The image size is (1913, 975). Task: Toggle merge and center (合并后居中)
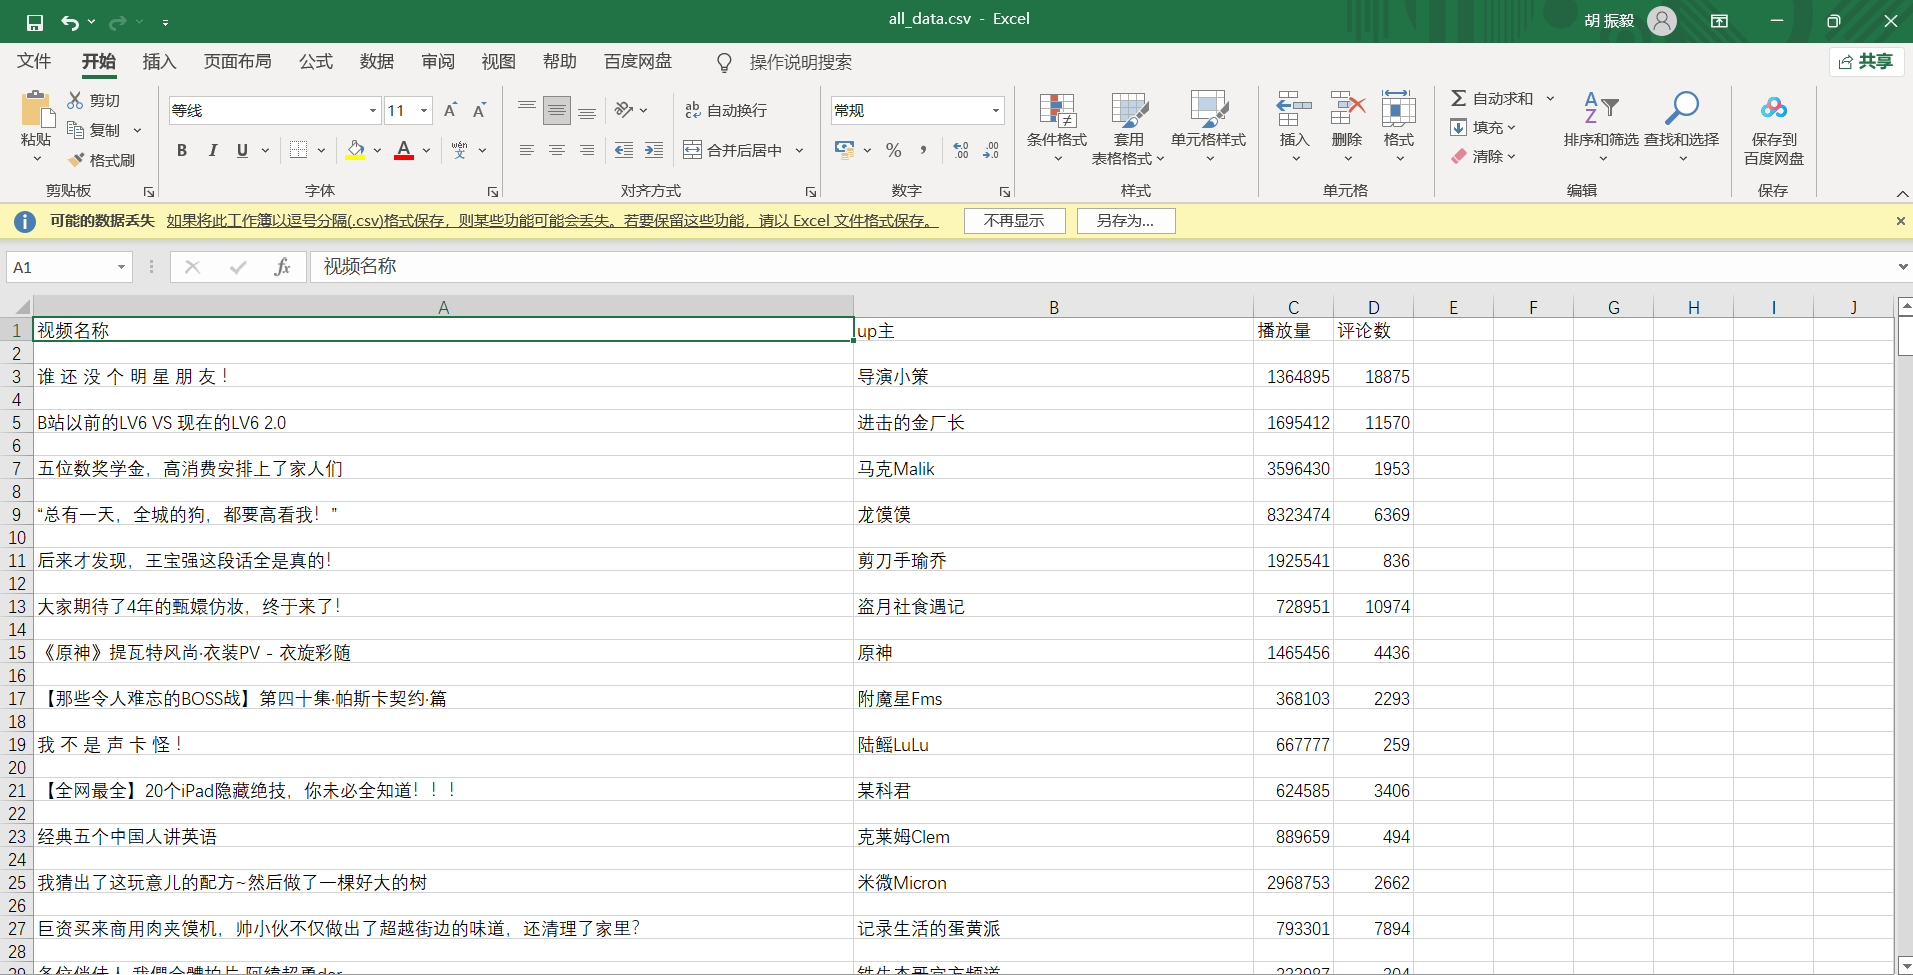[733, 150]
